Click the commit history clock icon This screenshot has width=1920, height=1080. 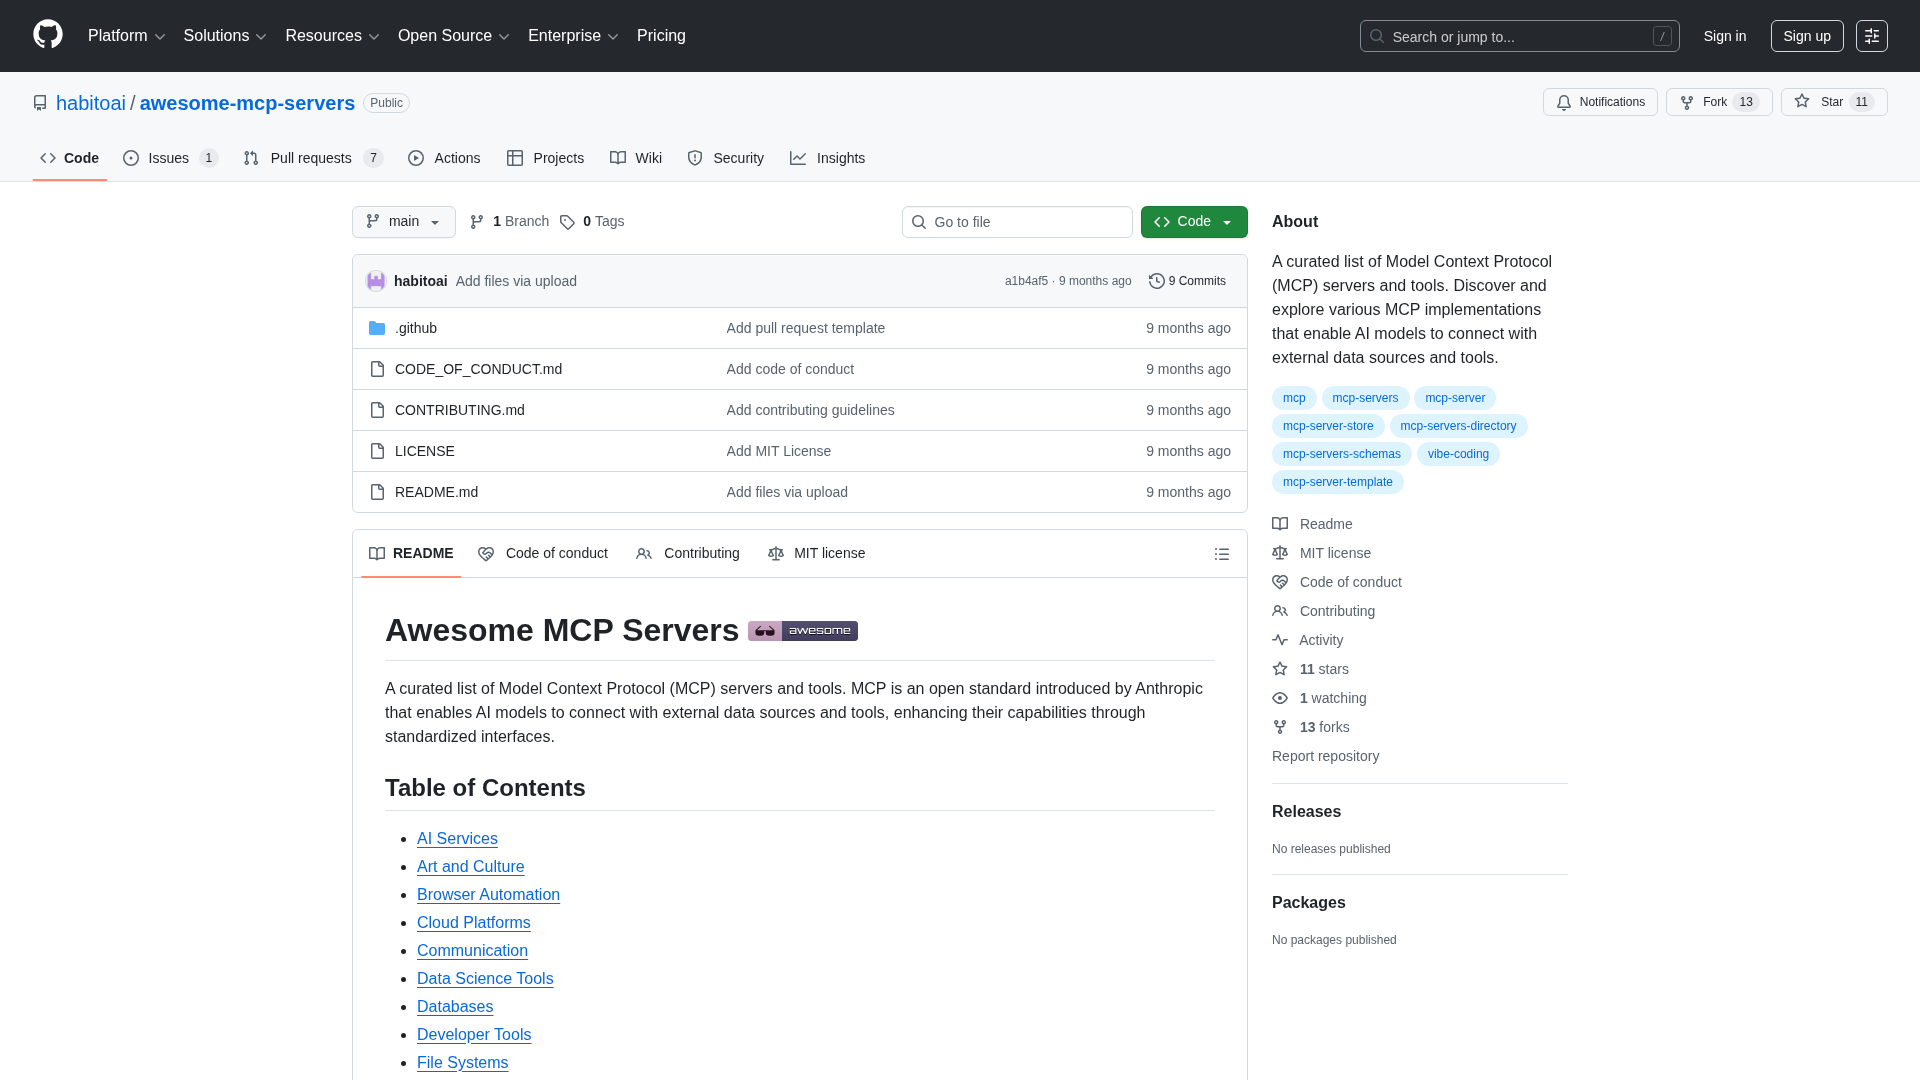click(x=1156, y=281)
